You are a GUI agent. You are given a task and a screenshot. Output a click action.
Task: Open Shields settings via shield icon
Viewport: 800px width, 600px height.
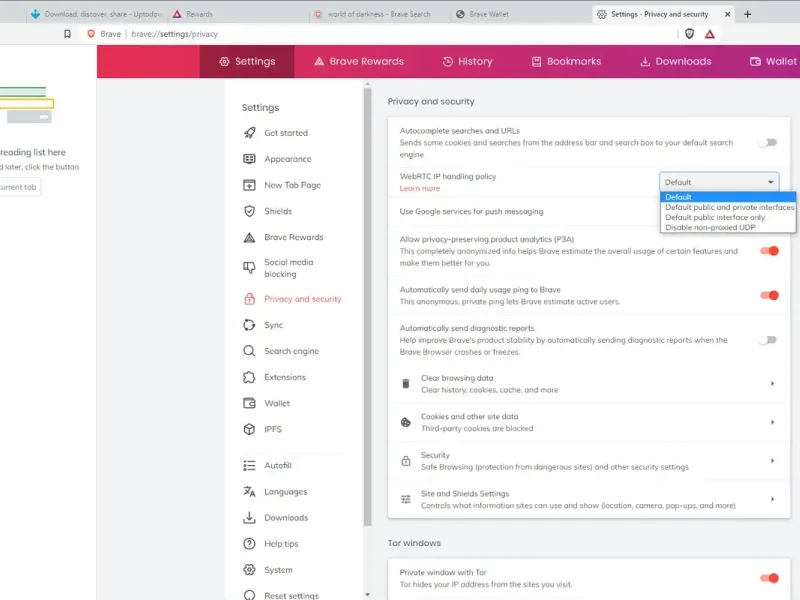point(249,211)
